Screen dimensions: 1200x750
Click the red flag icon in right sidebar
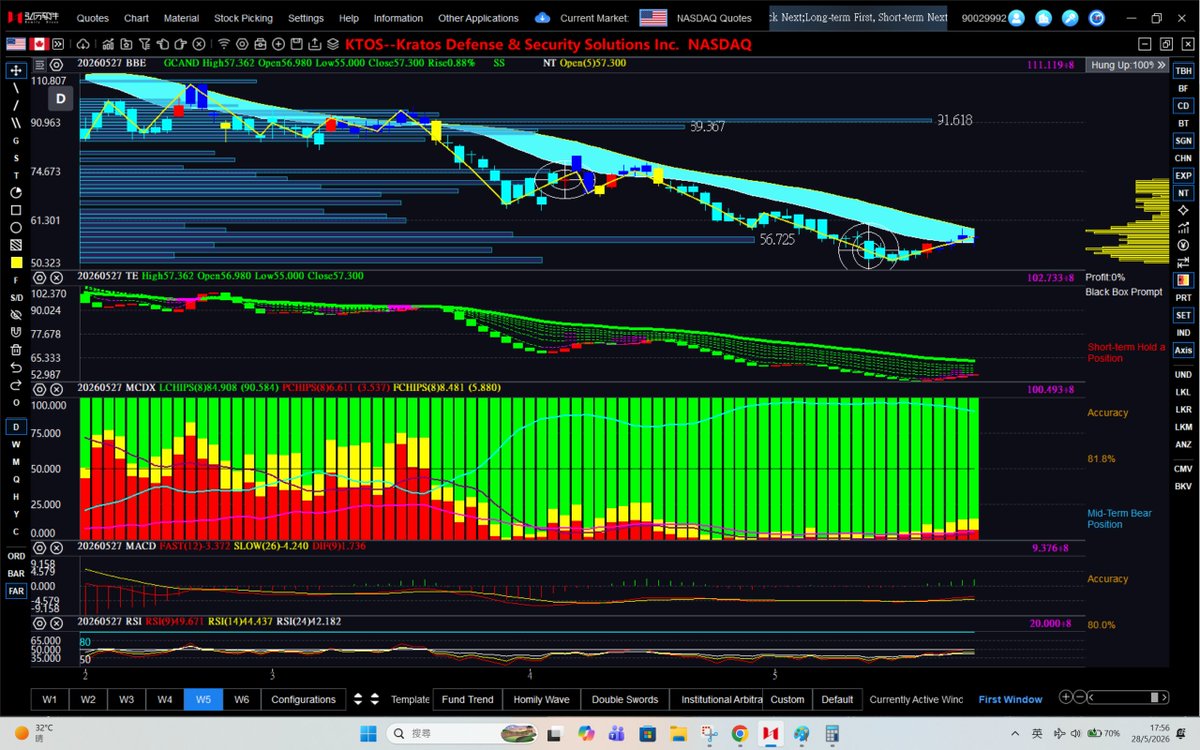(1183, 280)
